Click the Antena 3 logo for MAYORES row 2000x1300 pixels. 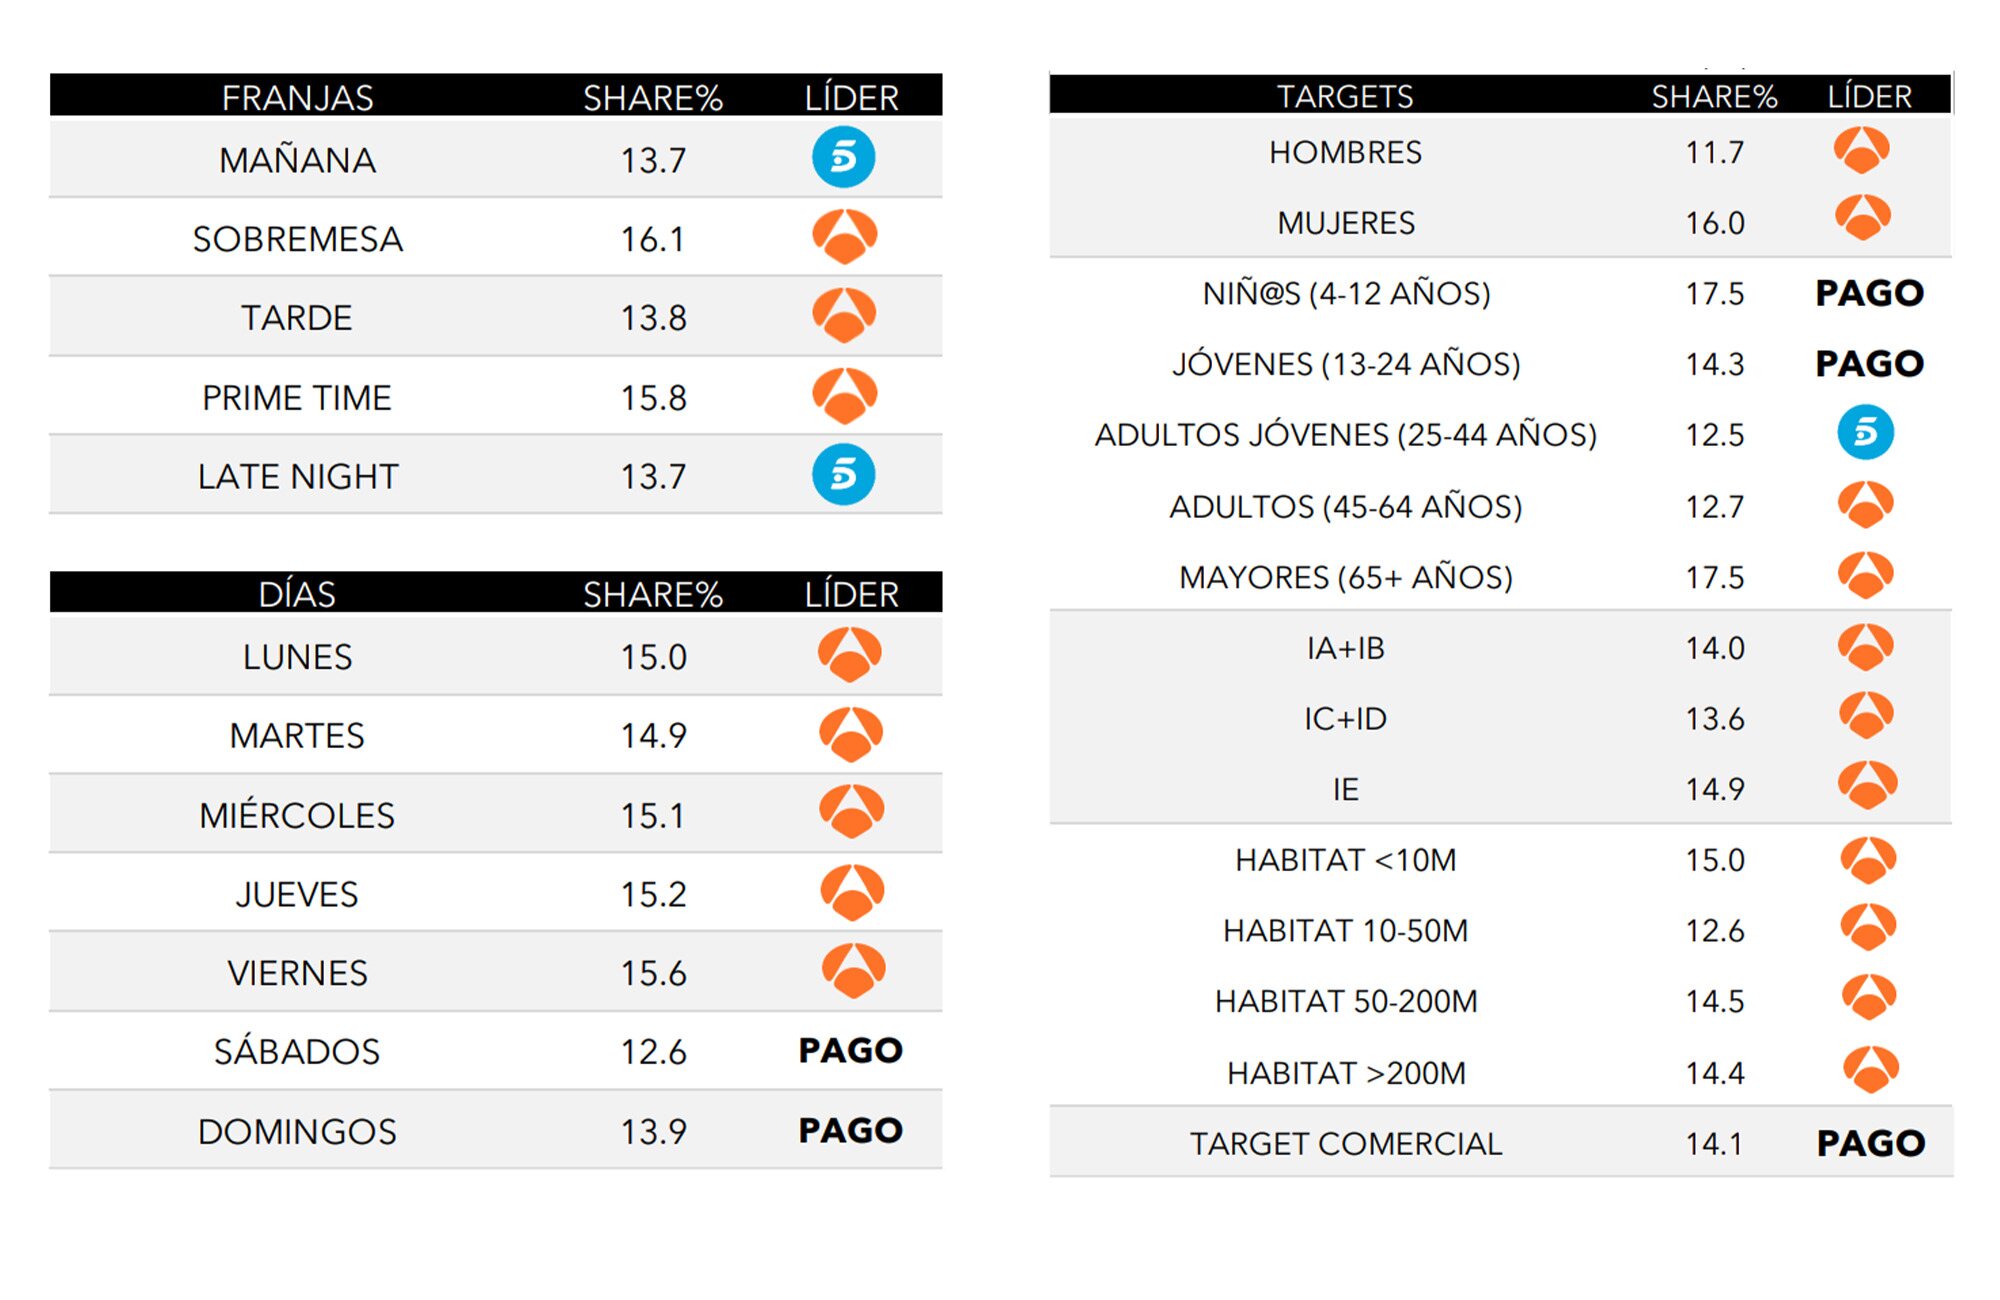(x=1865, y=575)
